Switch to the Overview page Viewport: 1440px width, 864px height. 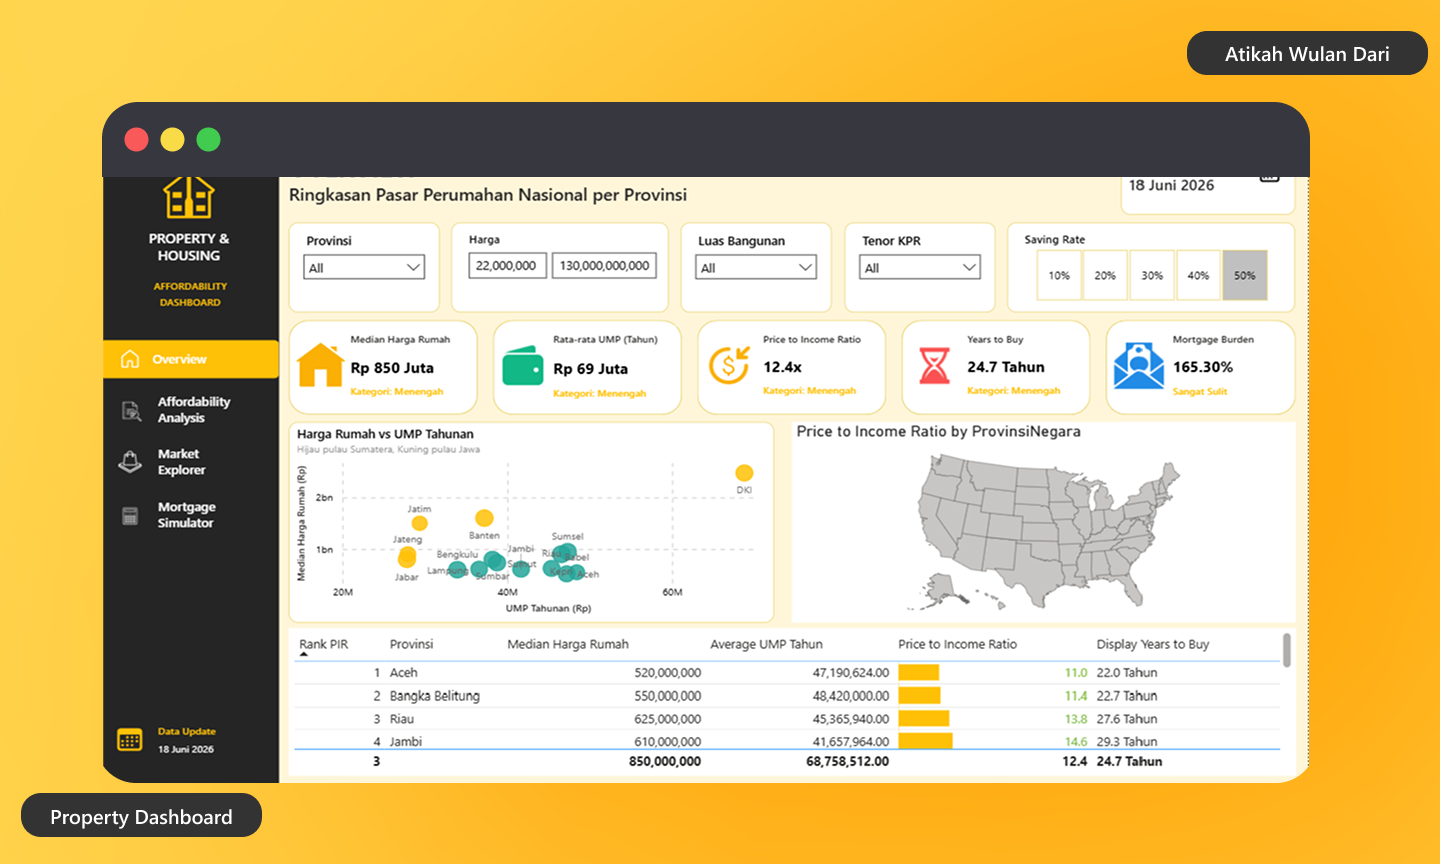pyautogui.click(x=191, y=359)
